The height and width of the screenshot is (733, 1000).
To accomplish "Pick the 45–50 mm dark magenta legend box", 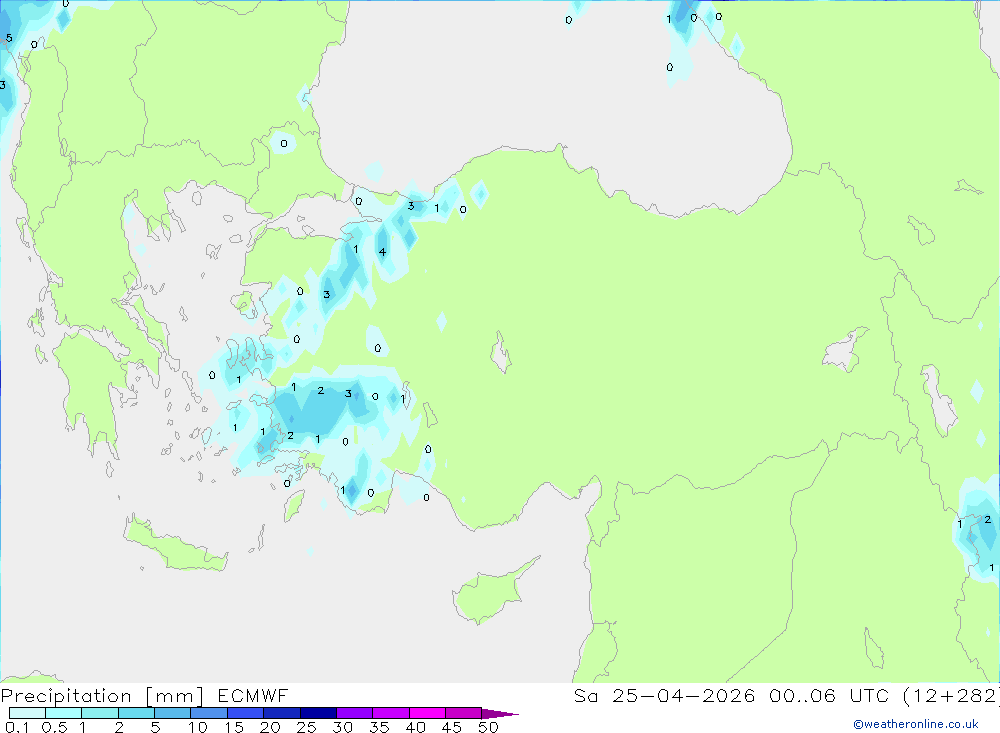I will 464,713.
